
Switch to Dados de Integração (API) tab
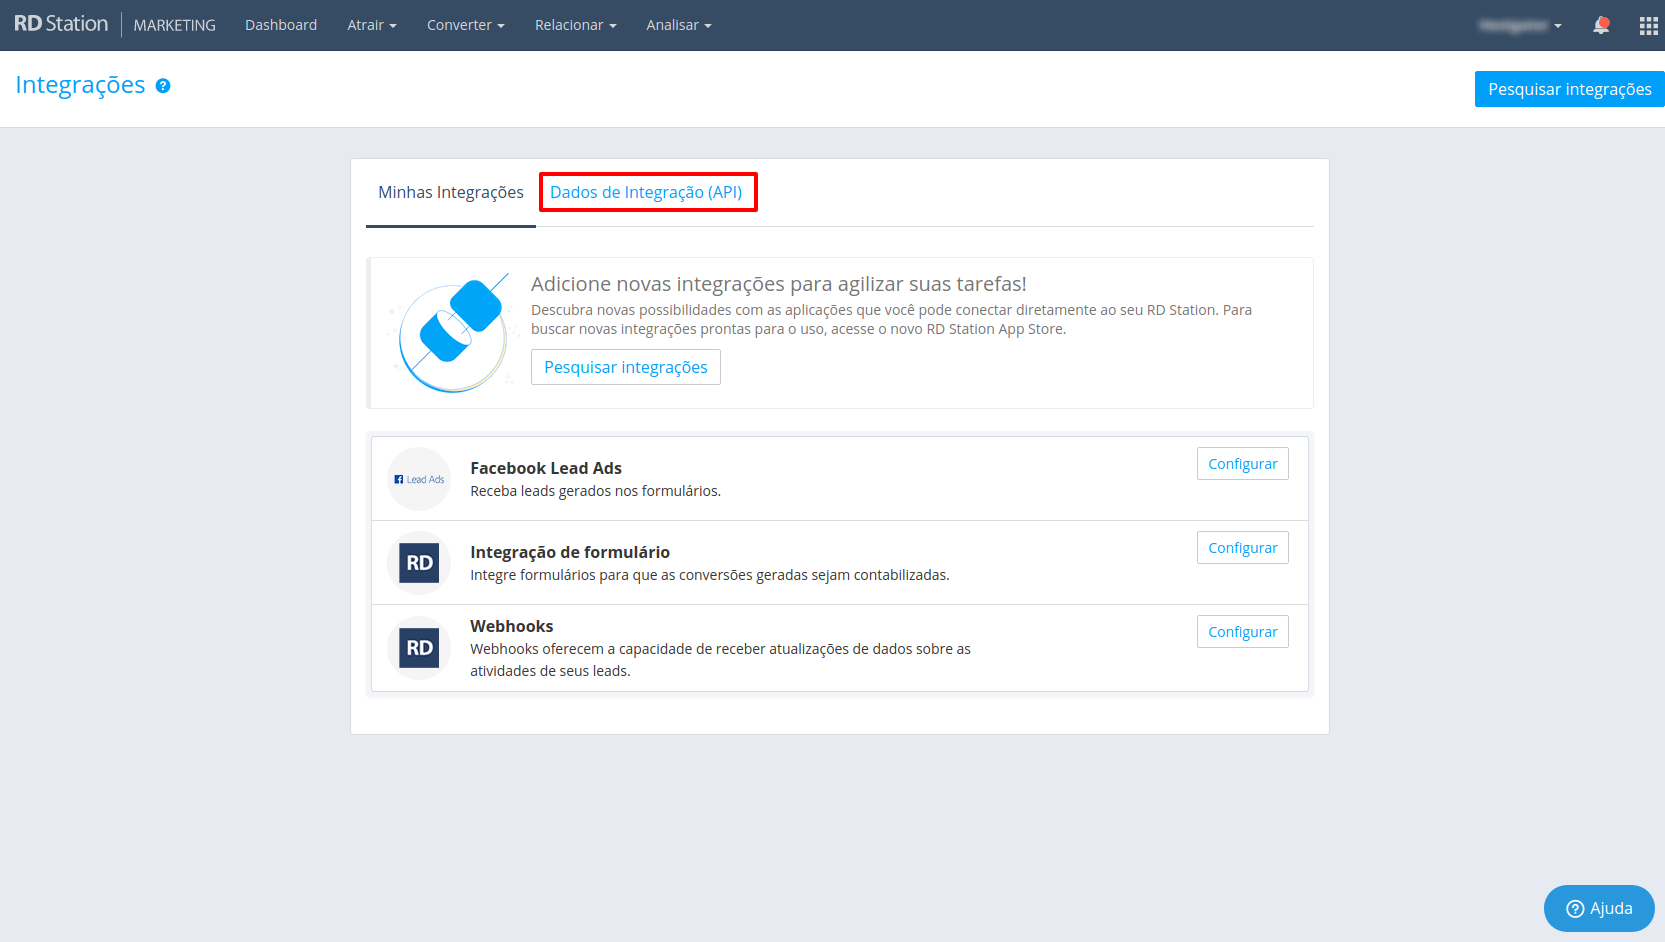pos(647,192)
